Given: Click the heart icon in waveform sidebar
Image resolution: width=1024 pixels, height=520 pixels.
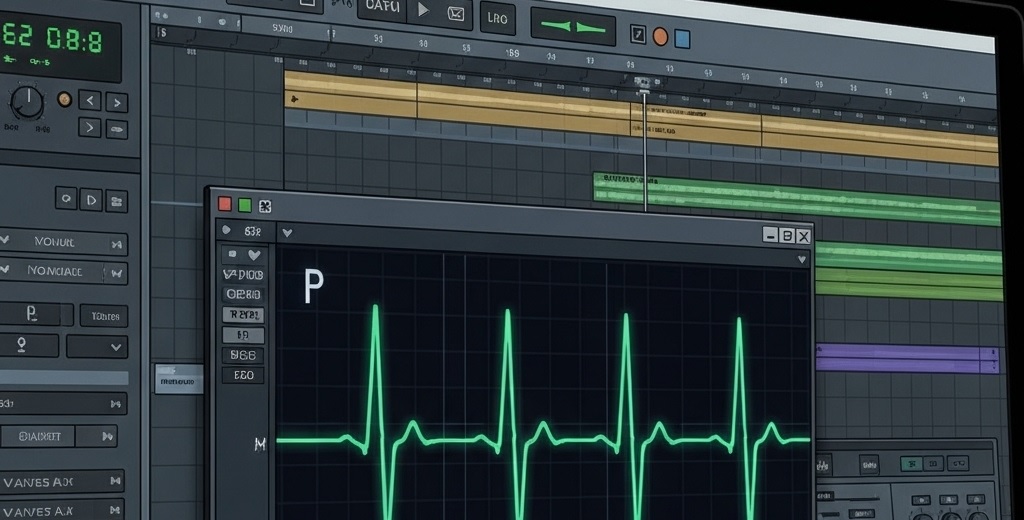Looking at the screenshot, I should point(253,255).
